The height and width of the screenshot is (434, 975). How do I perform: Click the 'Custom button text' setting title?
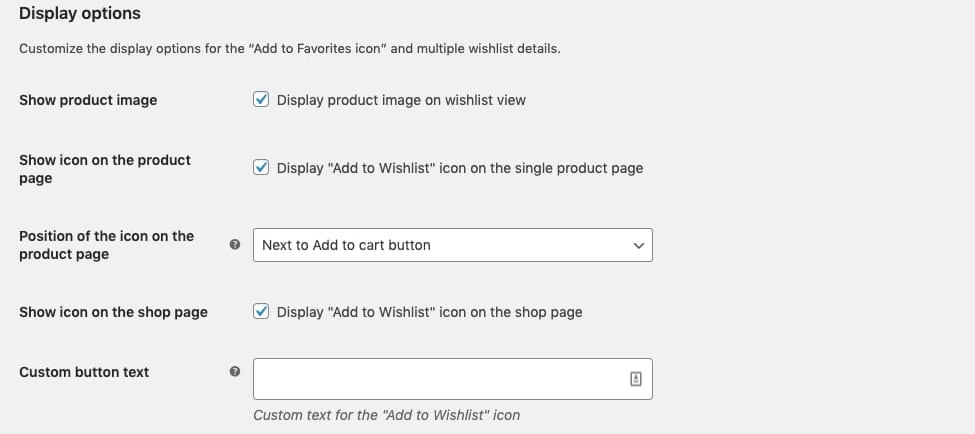[x=84, y=372]
